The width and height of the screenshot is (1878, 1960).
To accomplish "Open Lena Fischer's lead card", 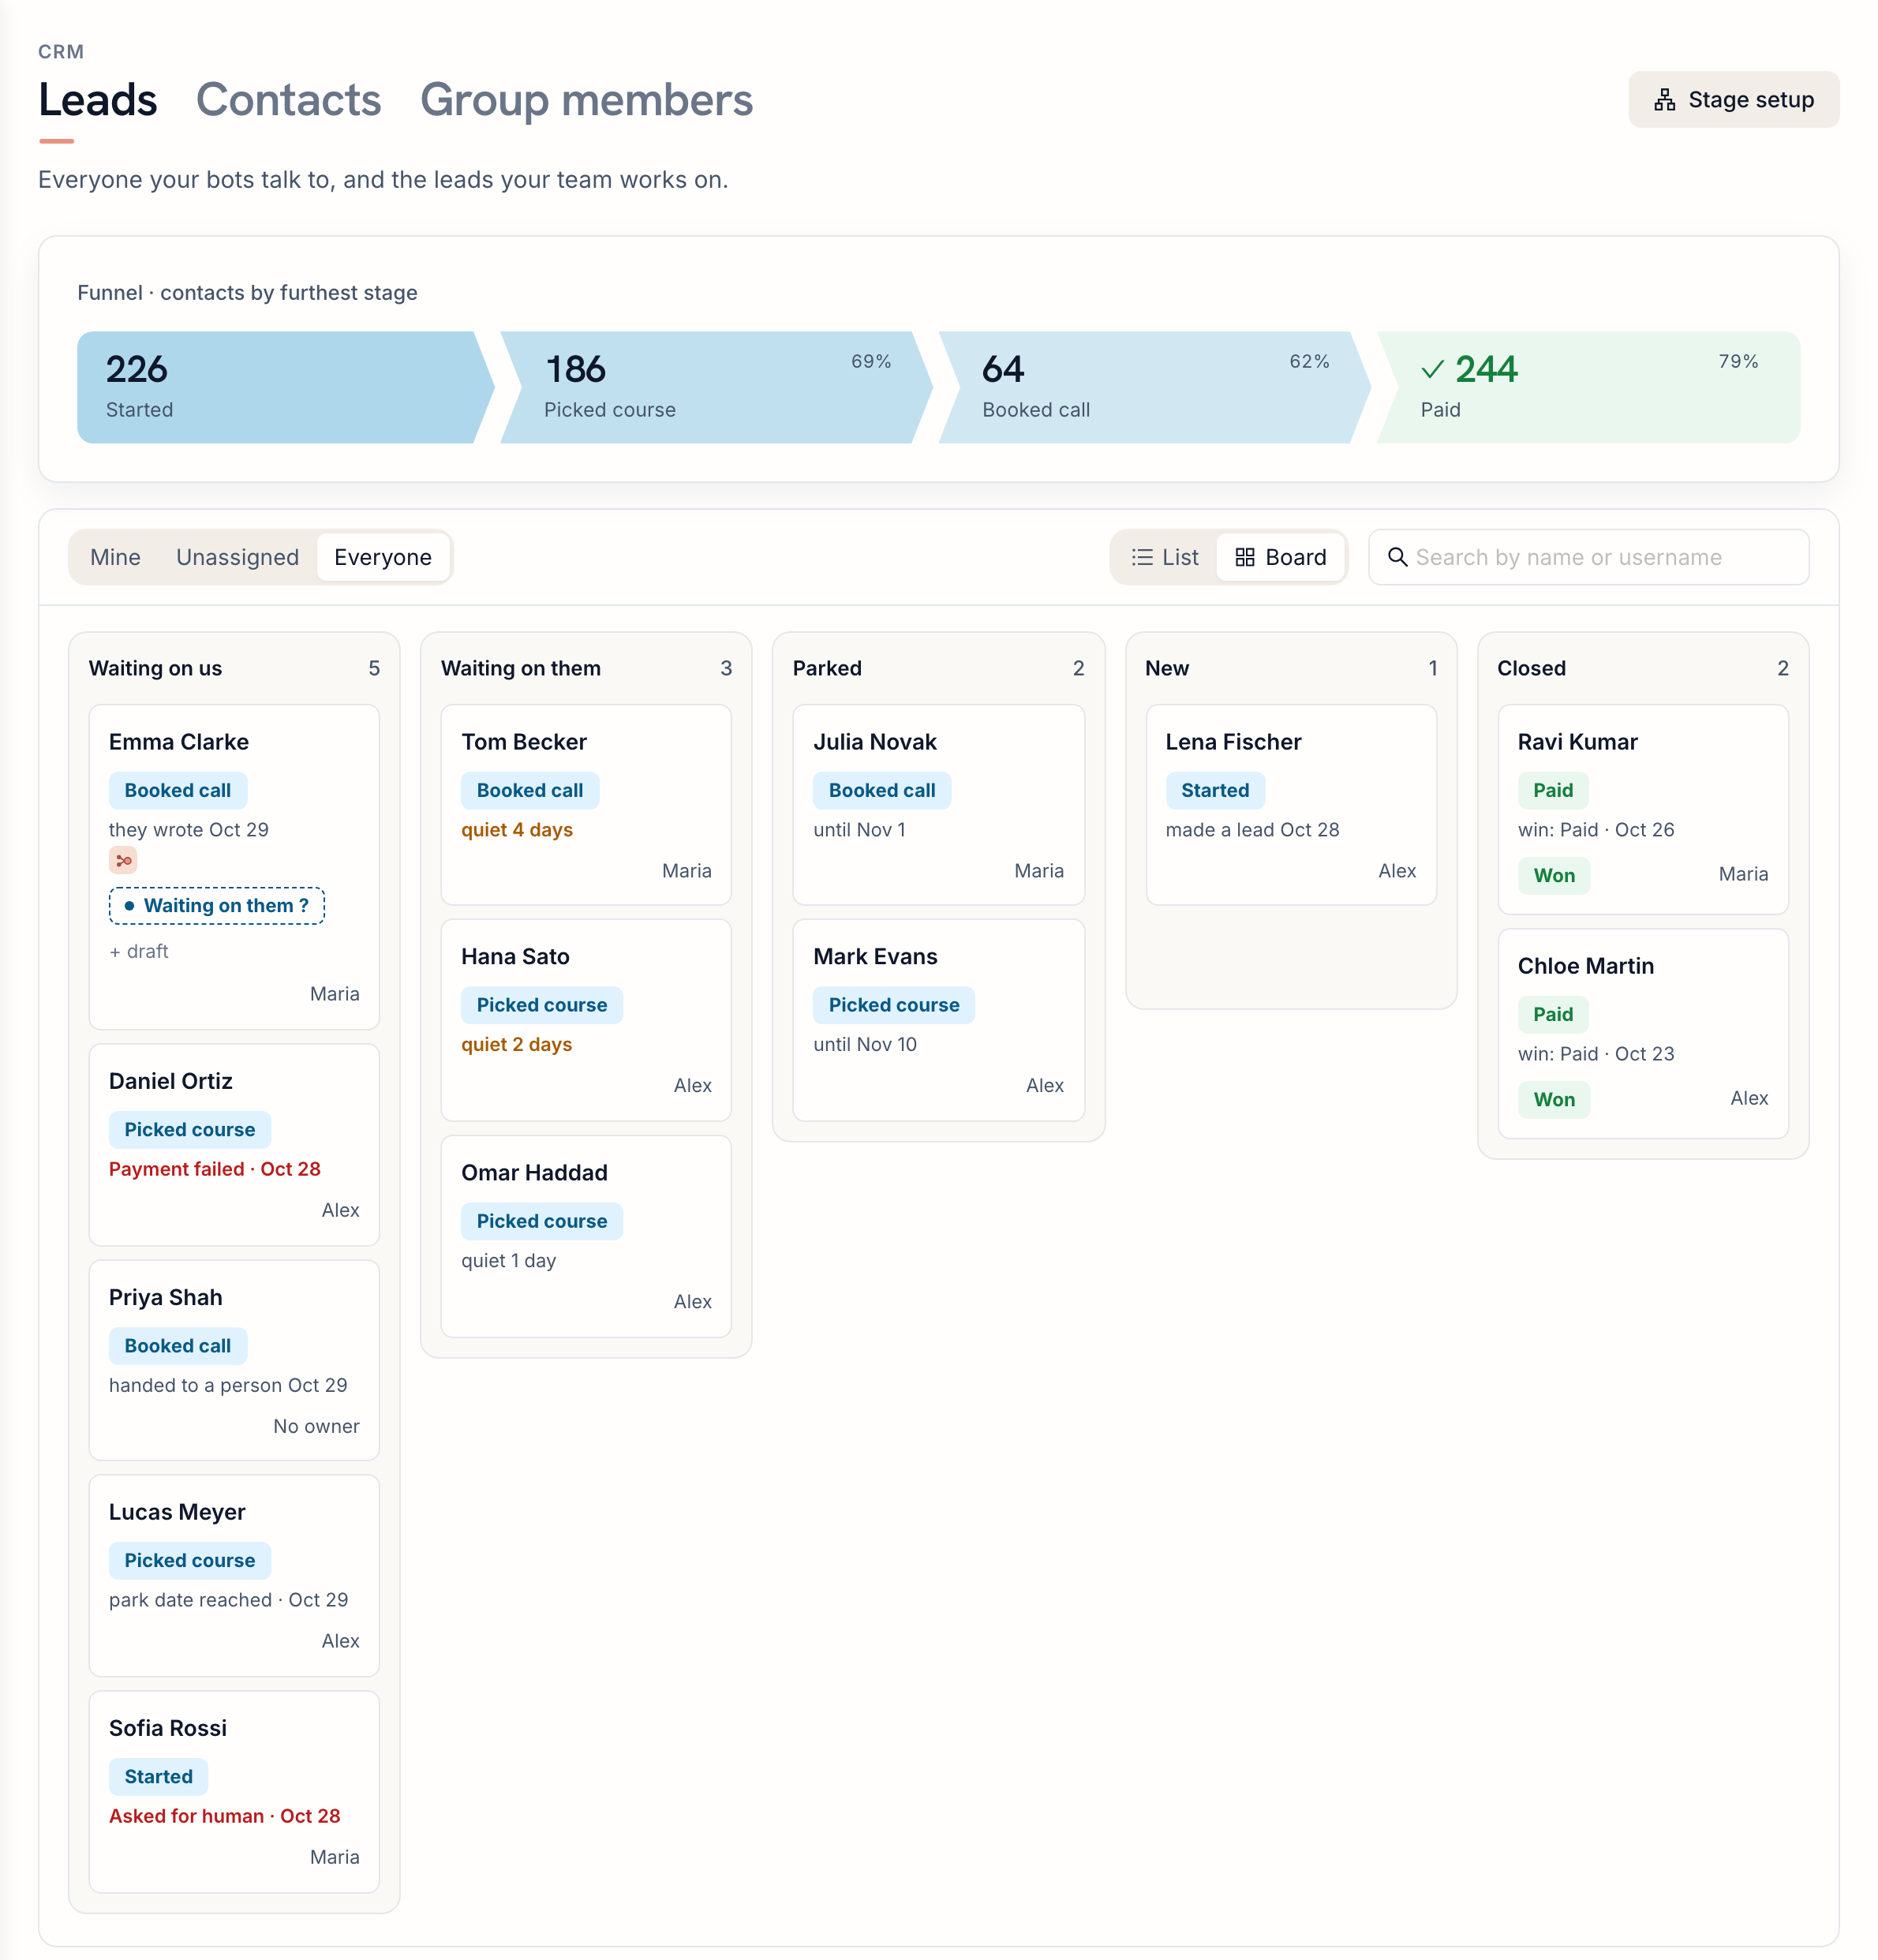I will pyautogui.click(x=1291, y=805).
